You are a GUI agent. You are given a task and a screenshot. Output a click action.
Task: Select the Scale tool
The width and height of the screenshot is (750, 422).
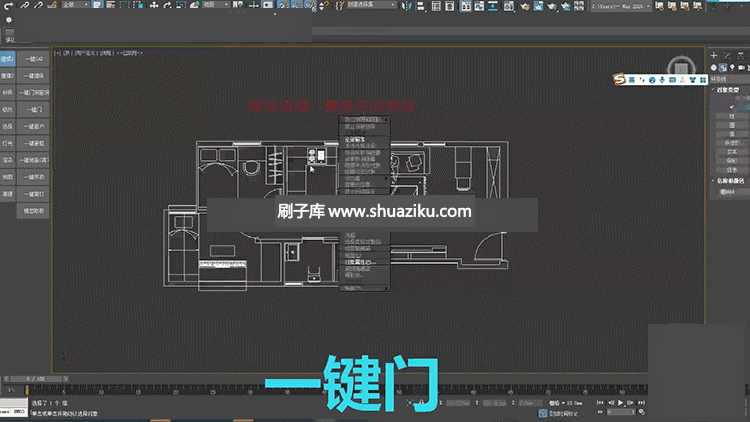tap(181, 5)
